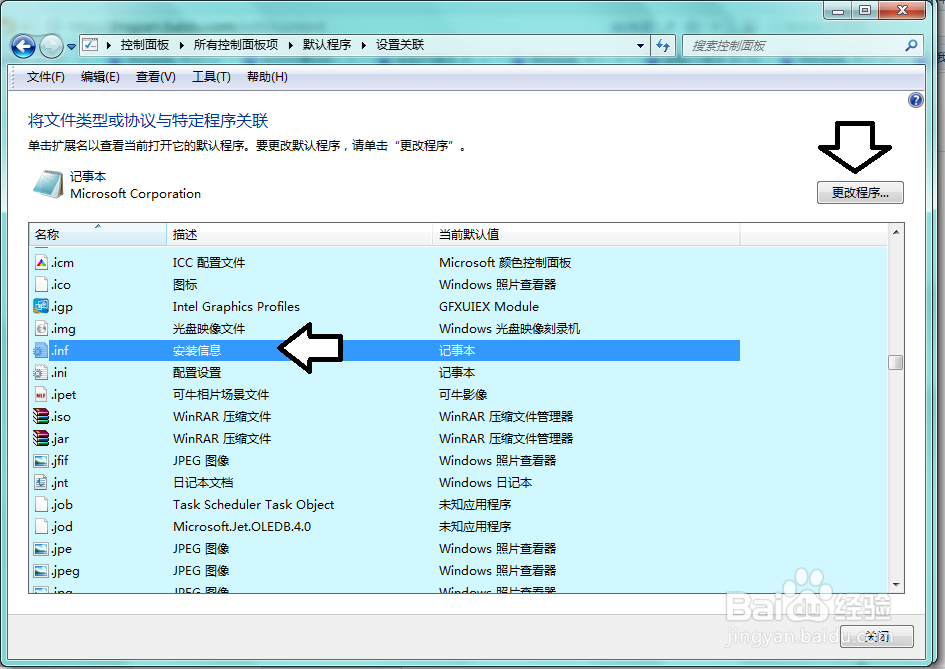This screenshot has height=669, width=945.
Task: Click the .igp file type icon
Action: click(x=41, y=306)
